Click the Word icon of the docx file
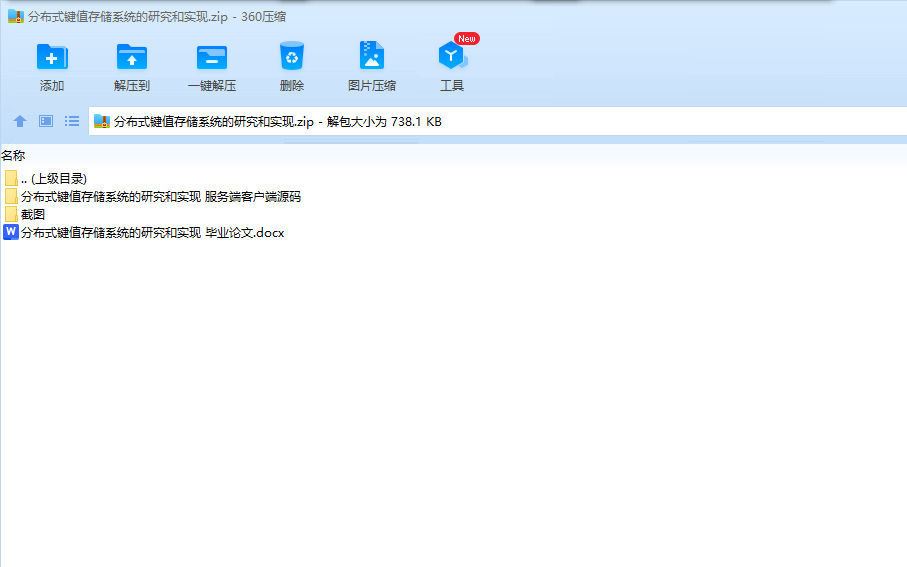 click(10, 232)
